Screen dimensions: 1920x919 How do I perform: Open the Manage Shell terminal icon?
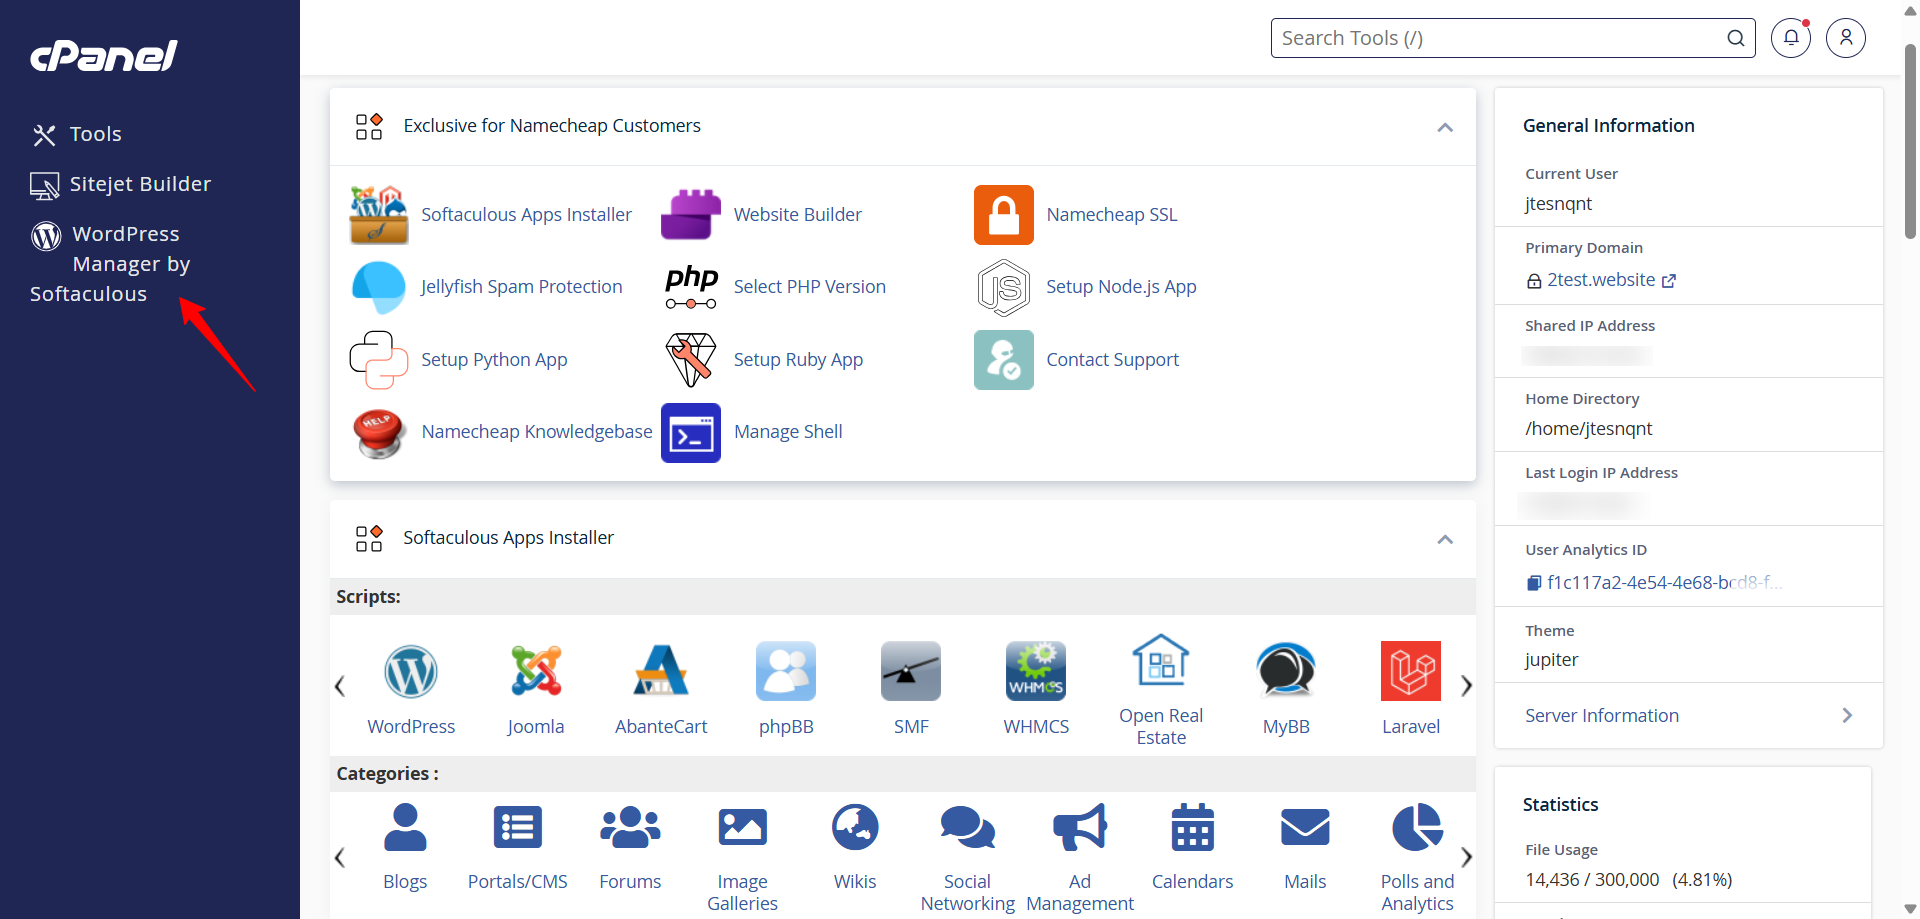coord(691,432)
